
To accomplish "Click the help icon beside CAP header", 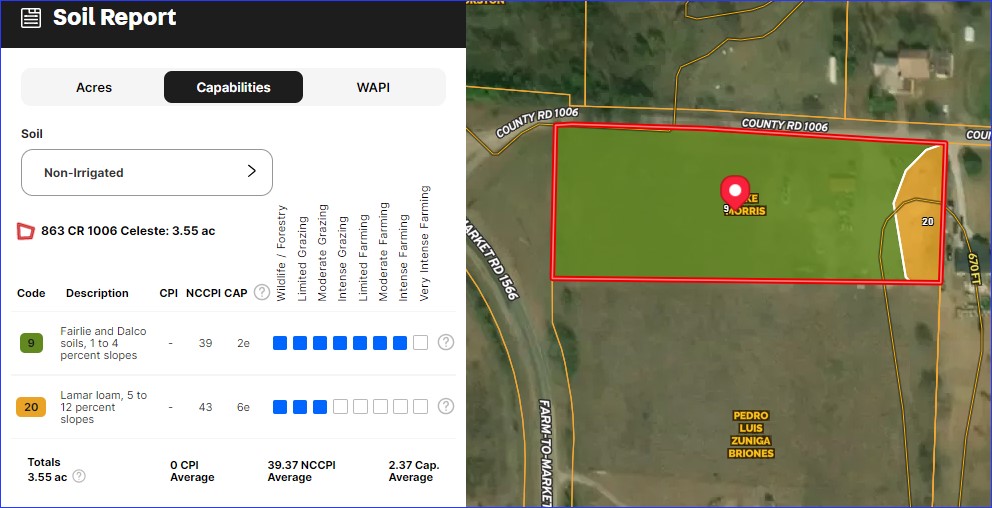I will tap(262, 292).
